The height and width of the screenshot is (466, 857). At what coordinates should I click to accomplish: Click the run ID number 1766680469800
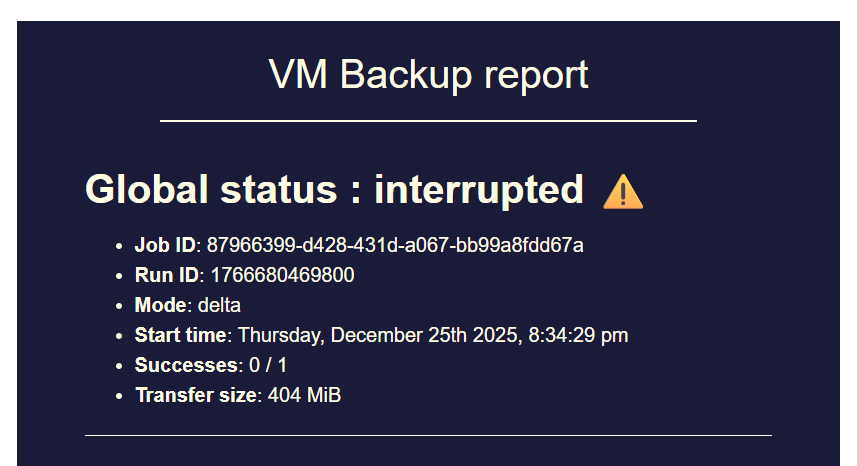[x=282, y=275]
